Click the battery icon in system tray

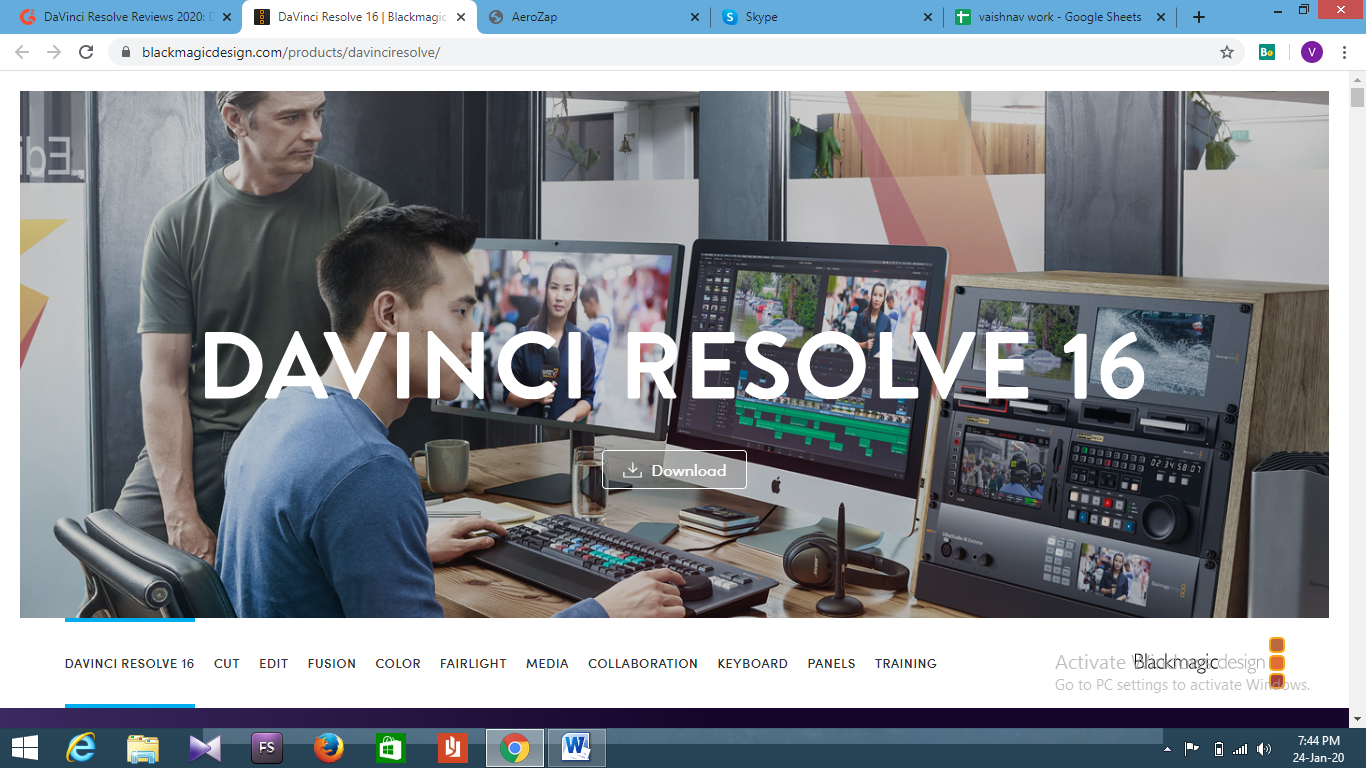(x=1218, y=749)
